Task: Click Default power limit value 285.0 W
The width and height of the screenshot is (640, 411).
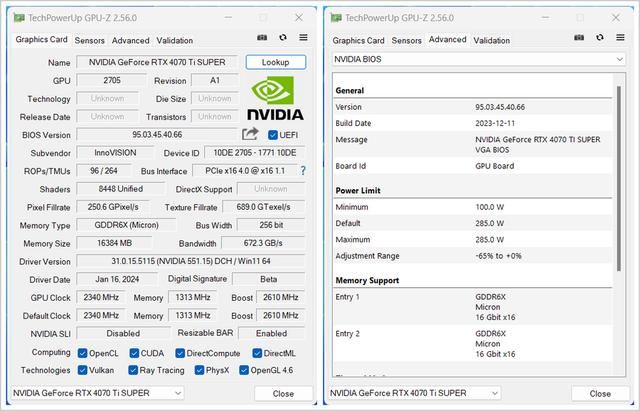Action: click(x=489, y=223)
